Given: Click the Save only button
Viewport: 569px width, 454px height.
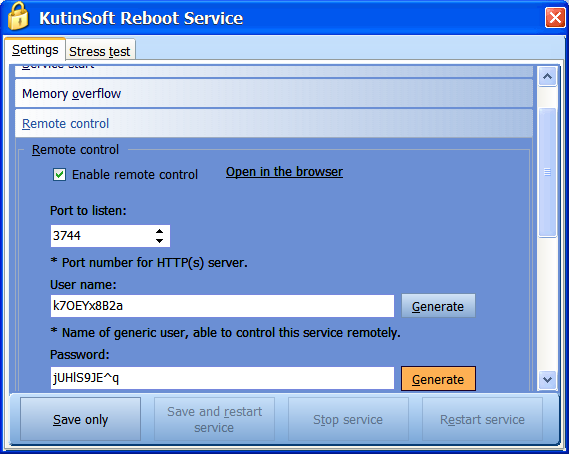Looking at the screenshot, I should 81,419.
